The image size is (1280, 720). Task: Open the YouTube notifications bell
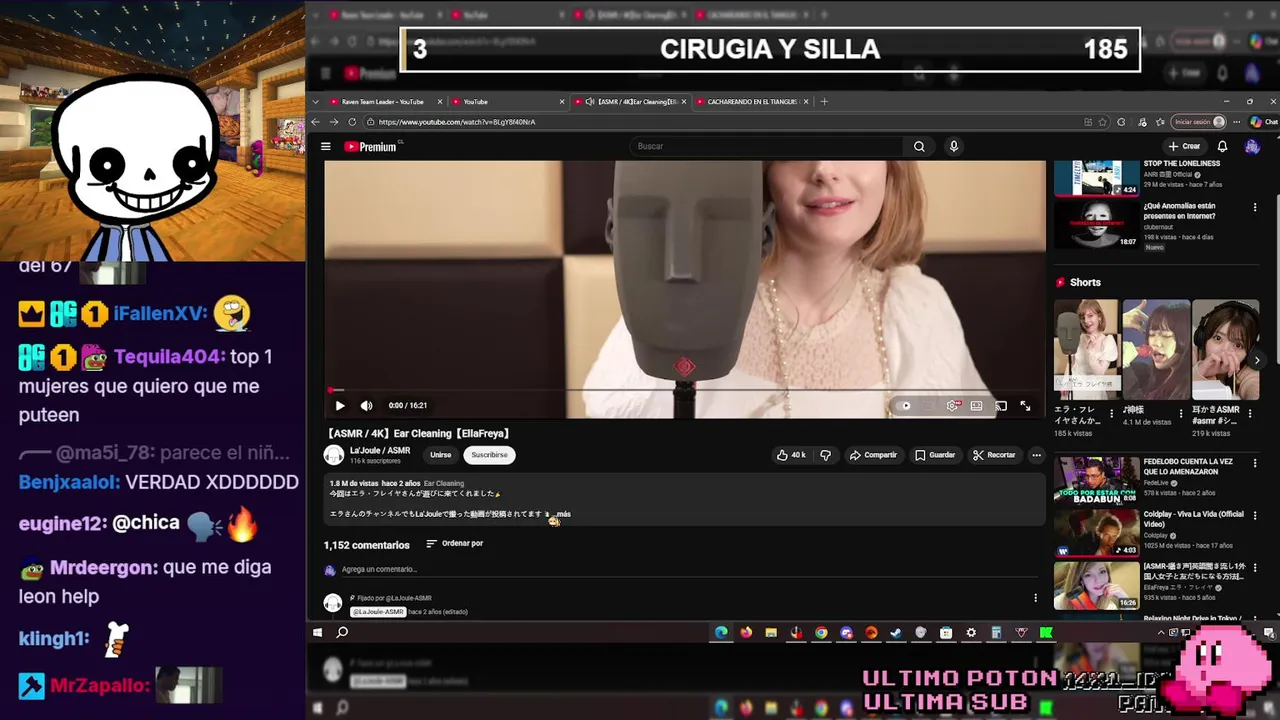coord(1222,146)
